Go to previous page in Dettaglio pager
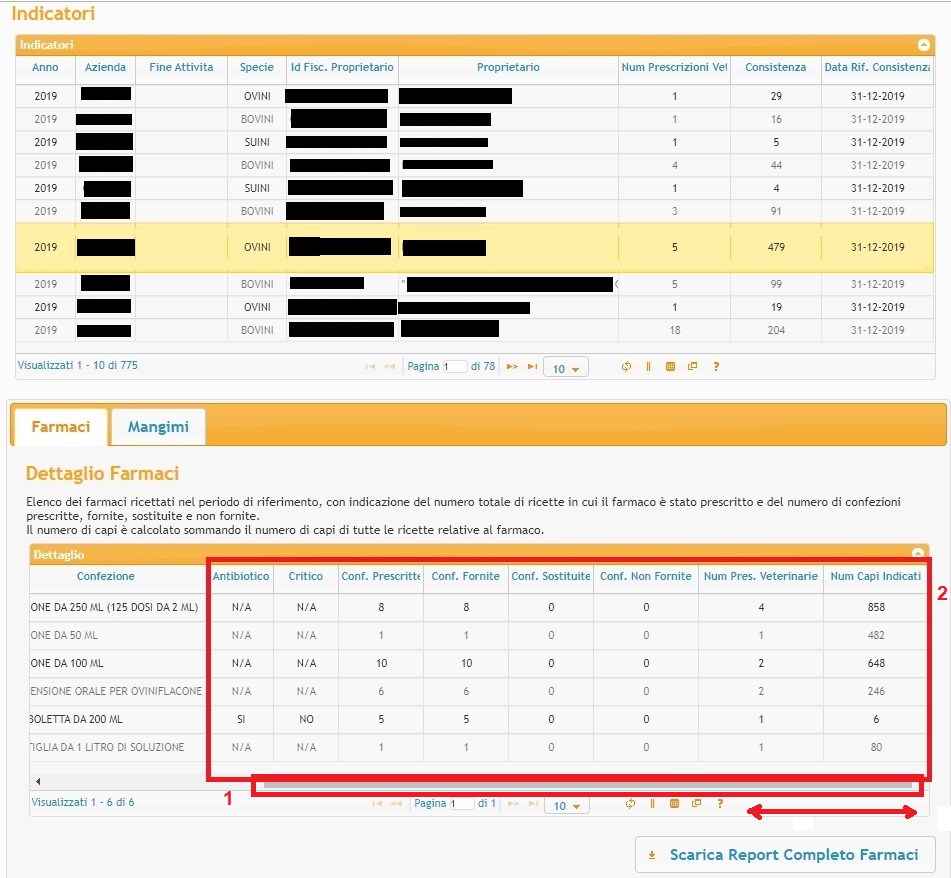 [397, 803]
